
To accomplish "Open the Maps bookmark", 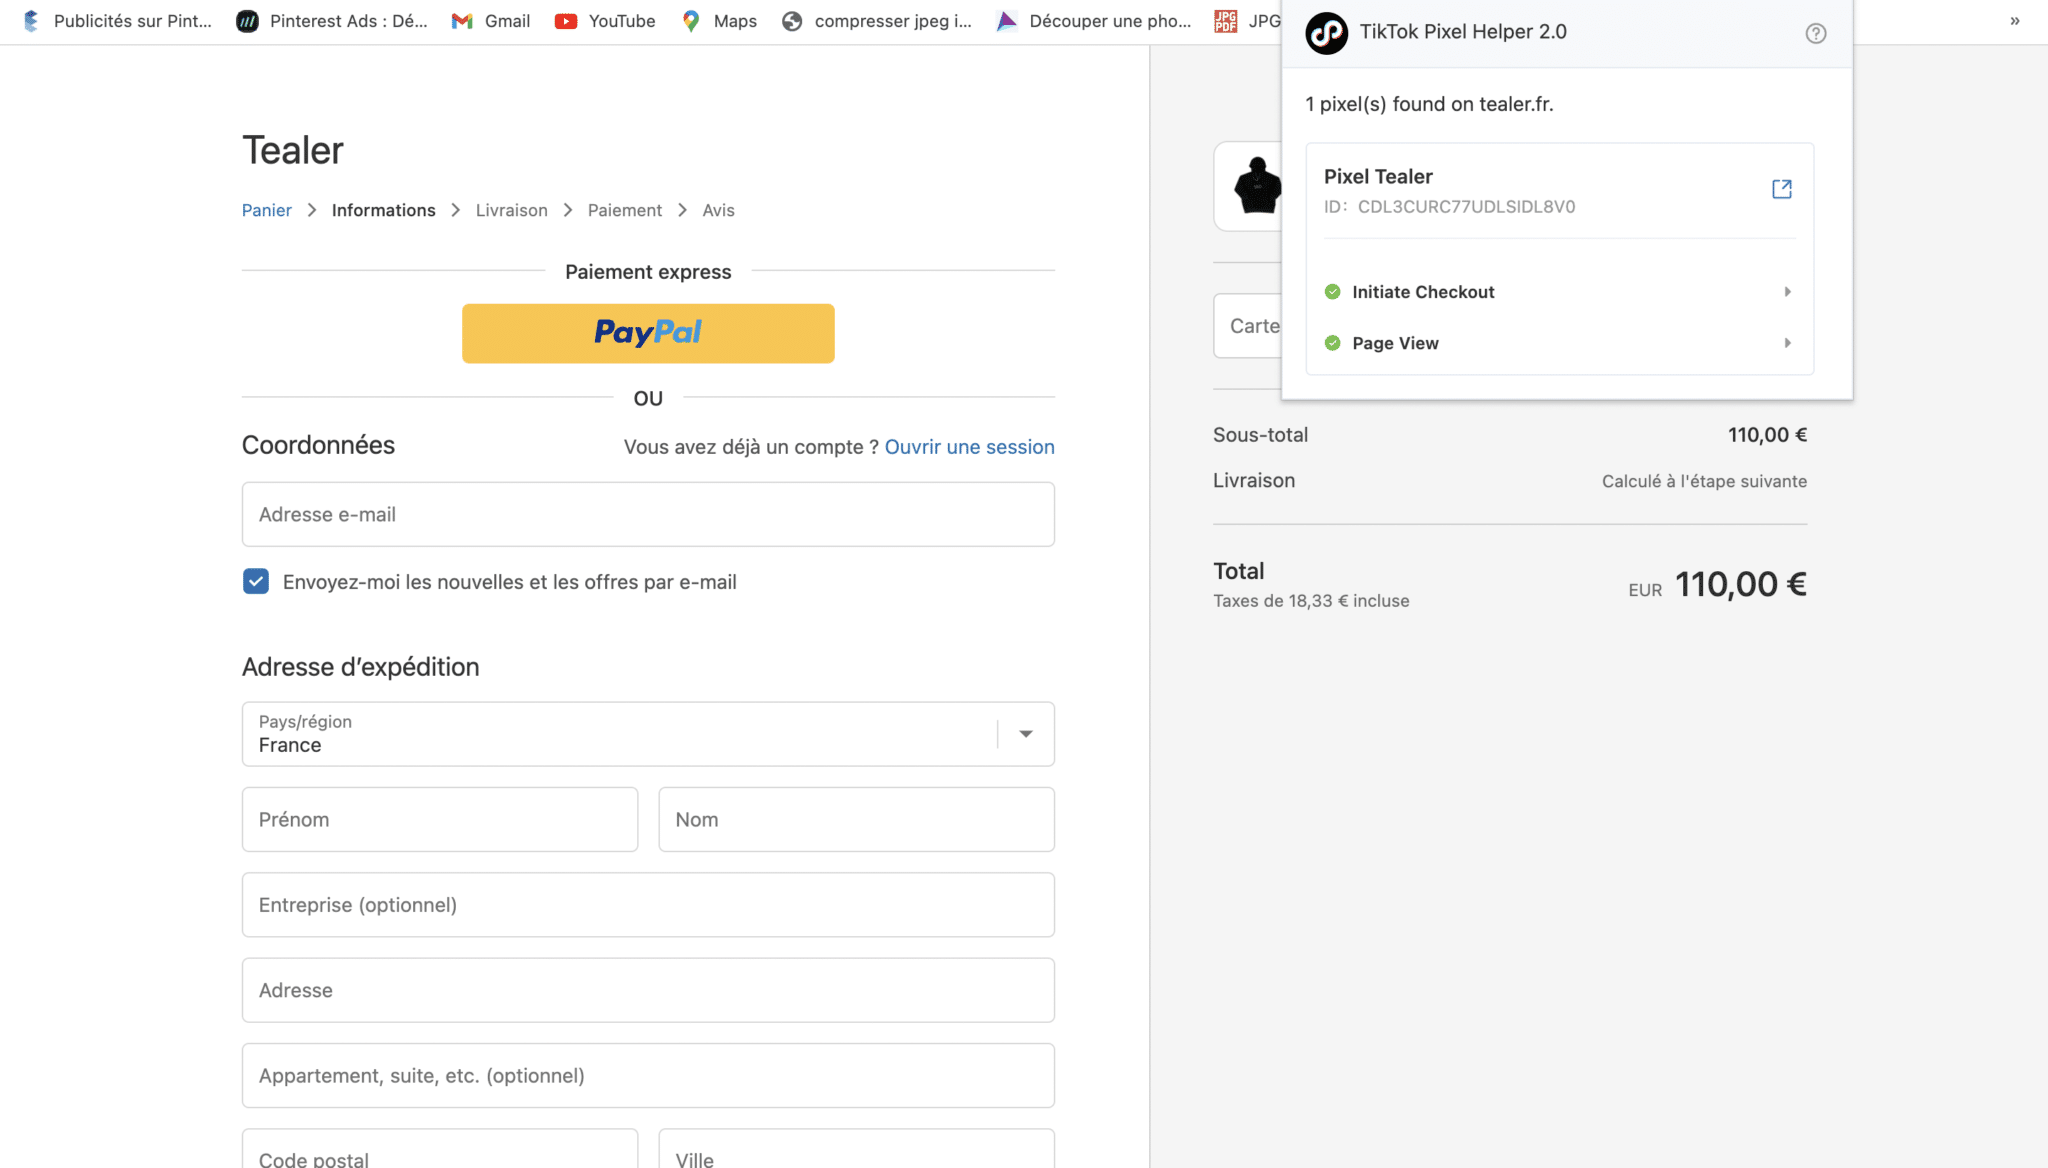I will 719,21.
